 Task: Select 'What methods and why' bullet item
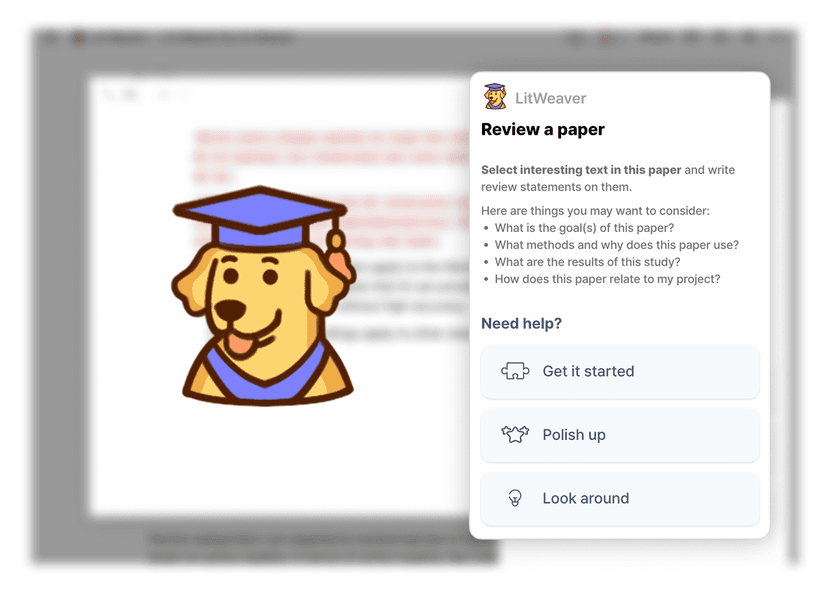click(617, 245)
